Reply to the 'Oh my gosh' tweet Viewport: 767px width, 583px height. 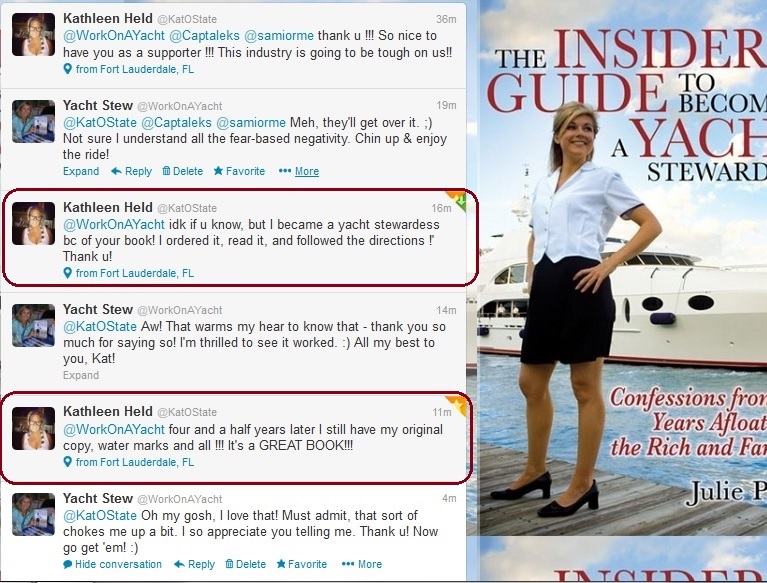pos(195,564)
